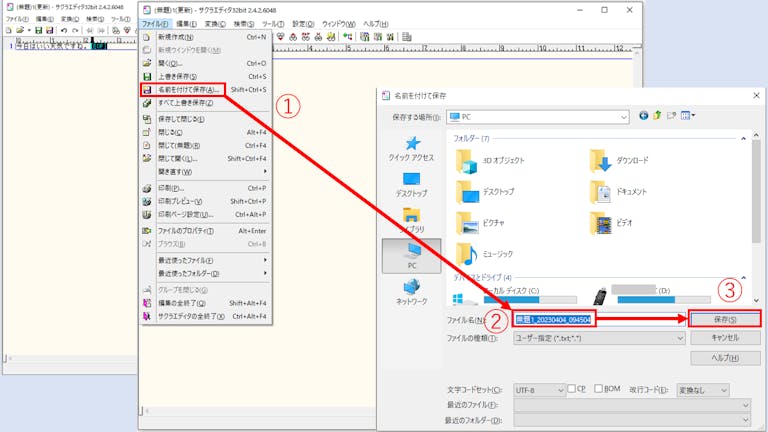Select the Pictures folder
Screen dimensions: 768x432
point(480,223)
